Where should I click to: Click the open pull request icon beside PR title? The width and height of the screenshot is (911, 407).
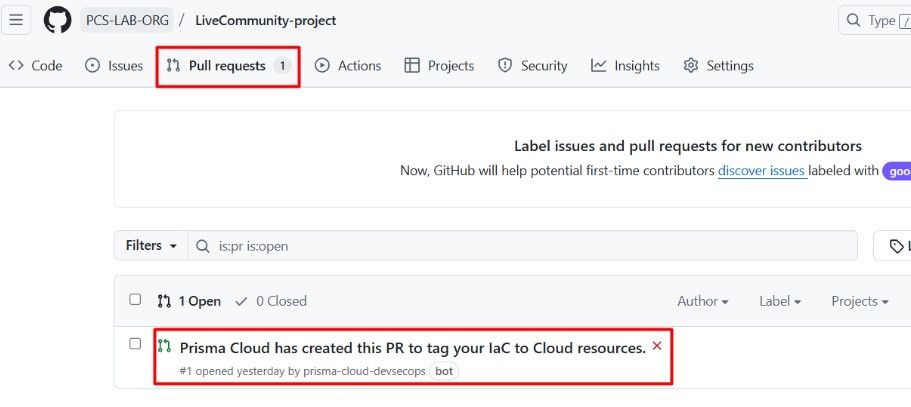164,346
